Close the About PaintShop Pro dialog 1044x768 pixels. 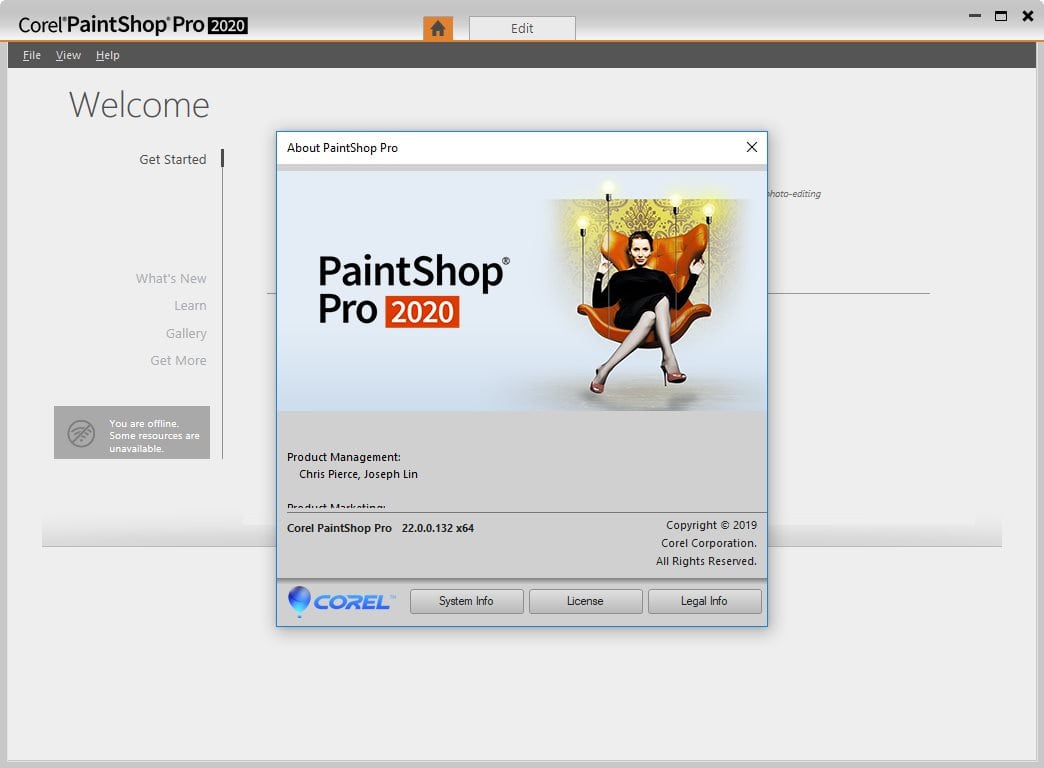pos(752,147)
